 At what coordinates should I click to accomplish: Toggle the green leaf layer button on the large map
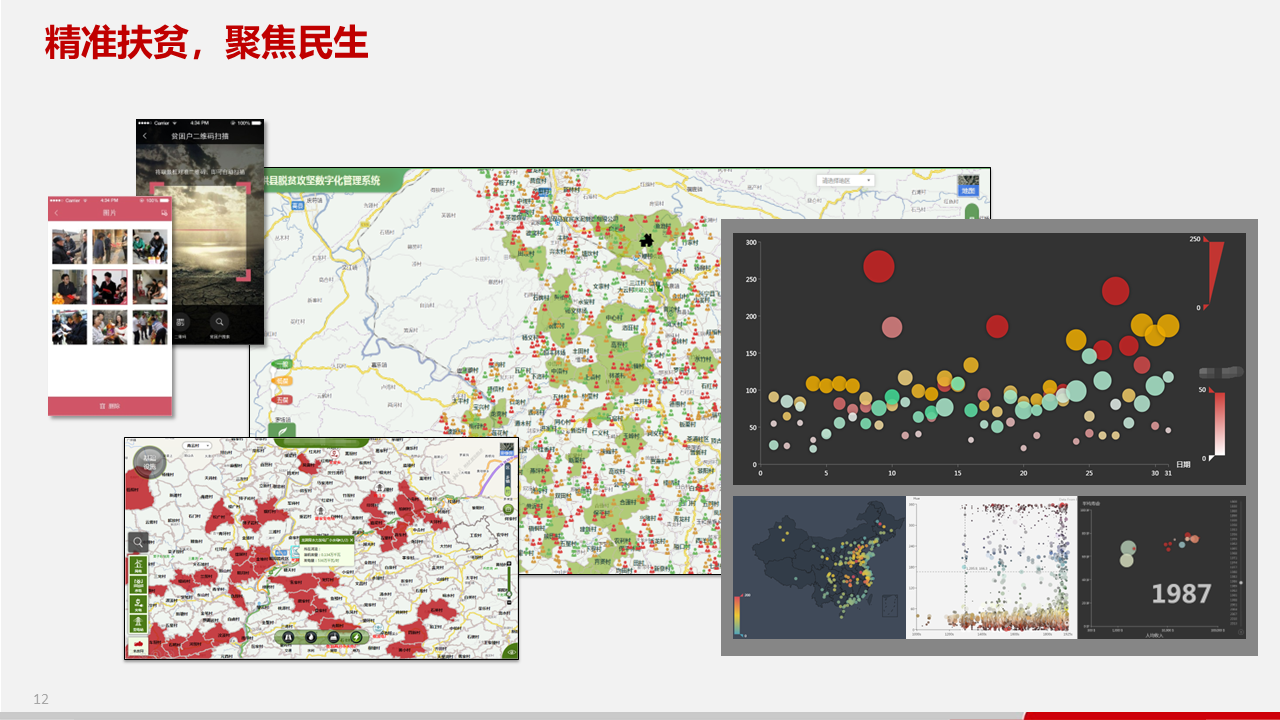point(282,430)
